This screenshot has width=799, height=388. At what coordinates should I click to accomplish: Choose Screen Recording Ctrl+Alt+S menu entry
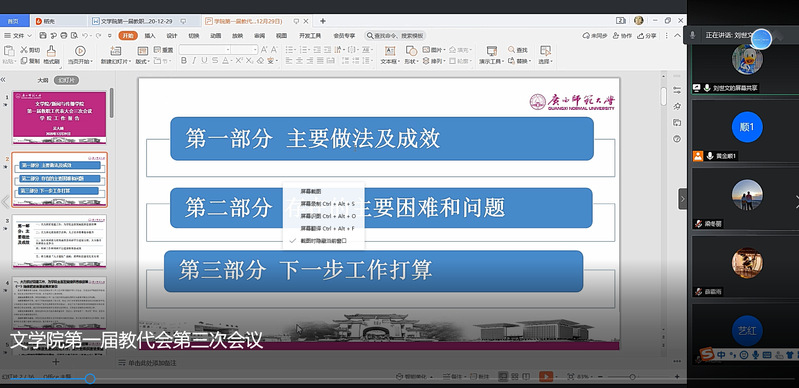328,203
